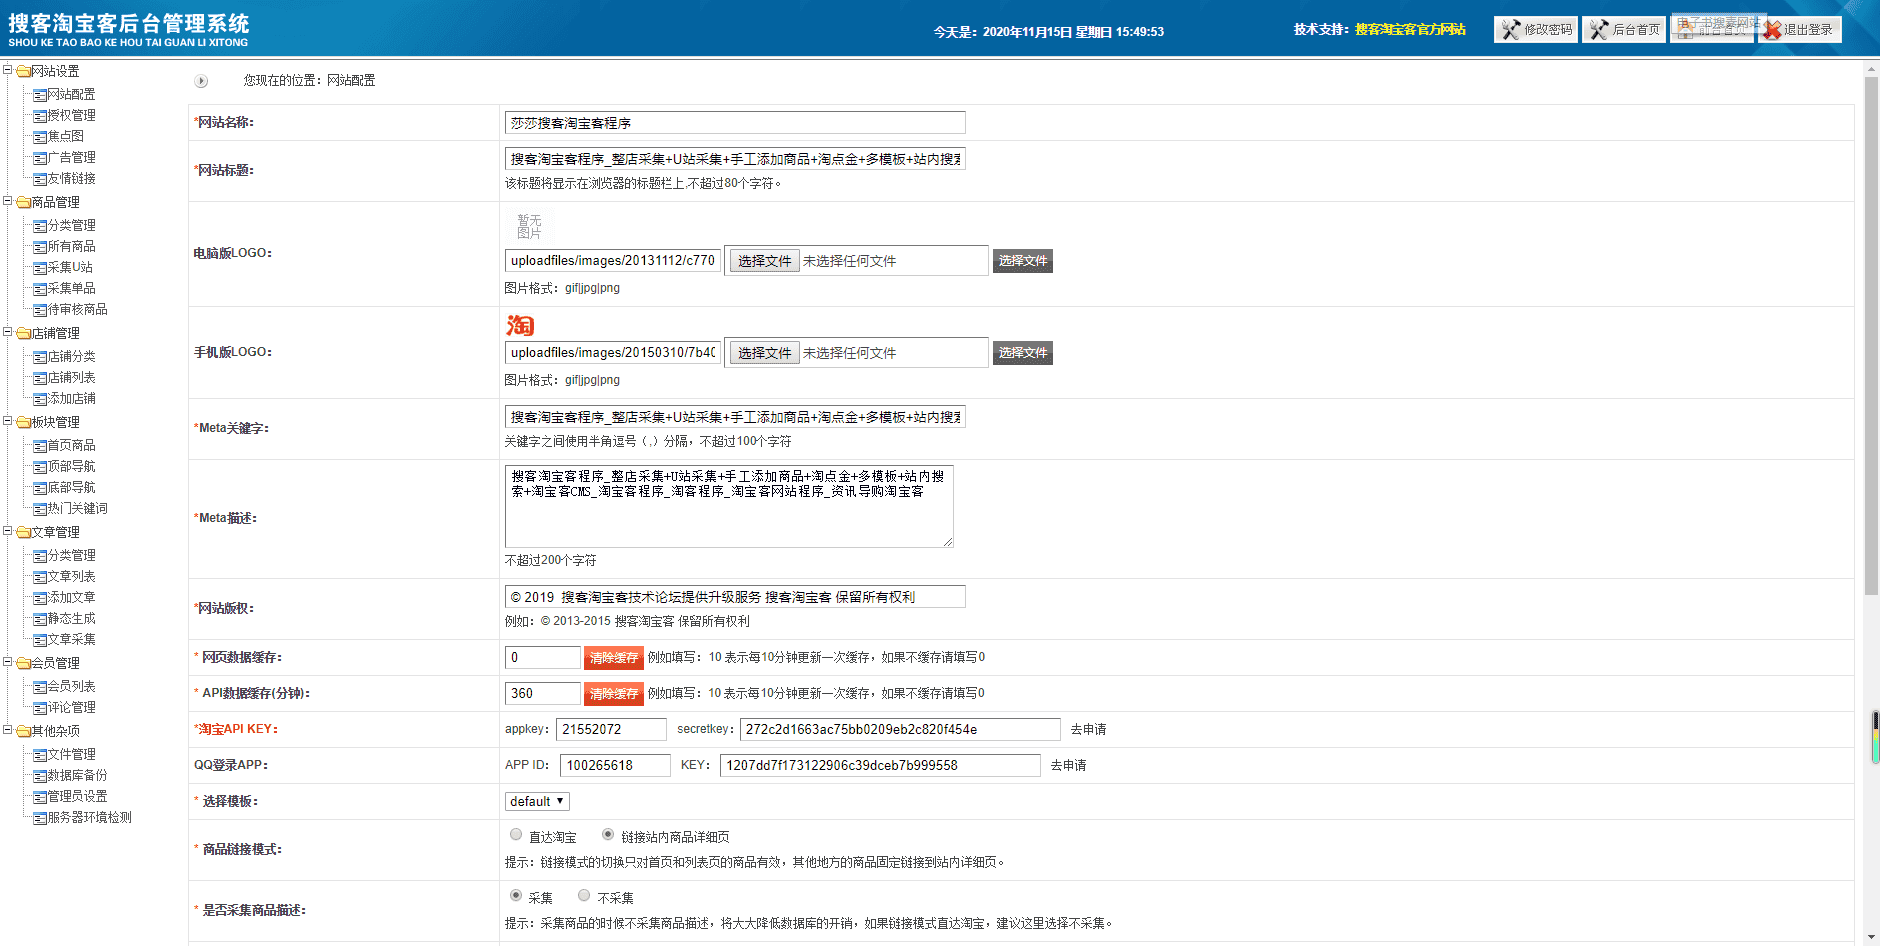This screenshot has width=1880, height=946.
Task: Open 采集U站 under 商品管理
Action: (67, 267)
